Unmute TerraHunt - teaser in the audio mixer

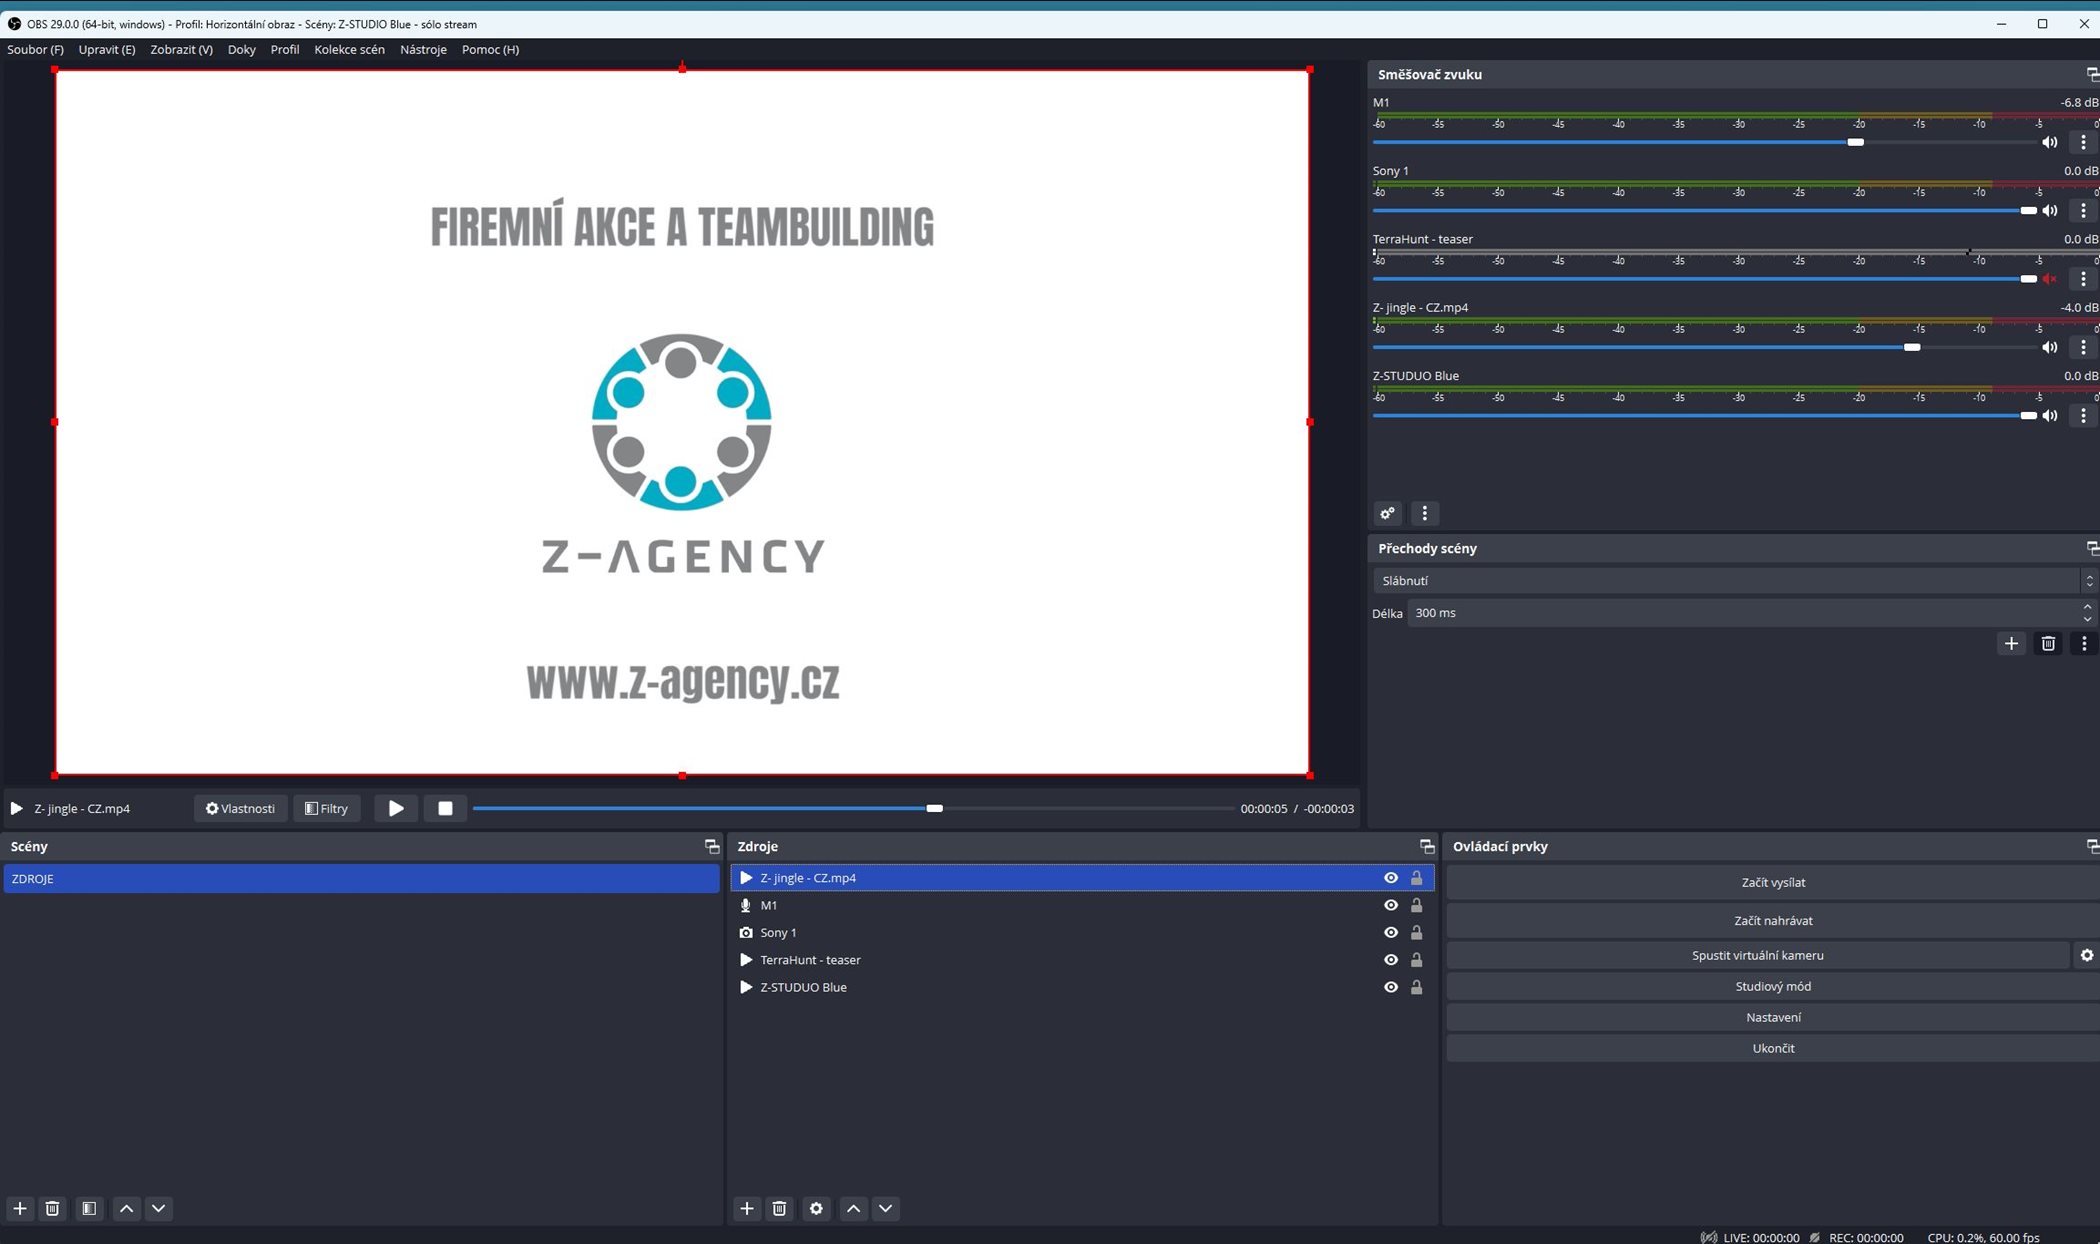2051,278
